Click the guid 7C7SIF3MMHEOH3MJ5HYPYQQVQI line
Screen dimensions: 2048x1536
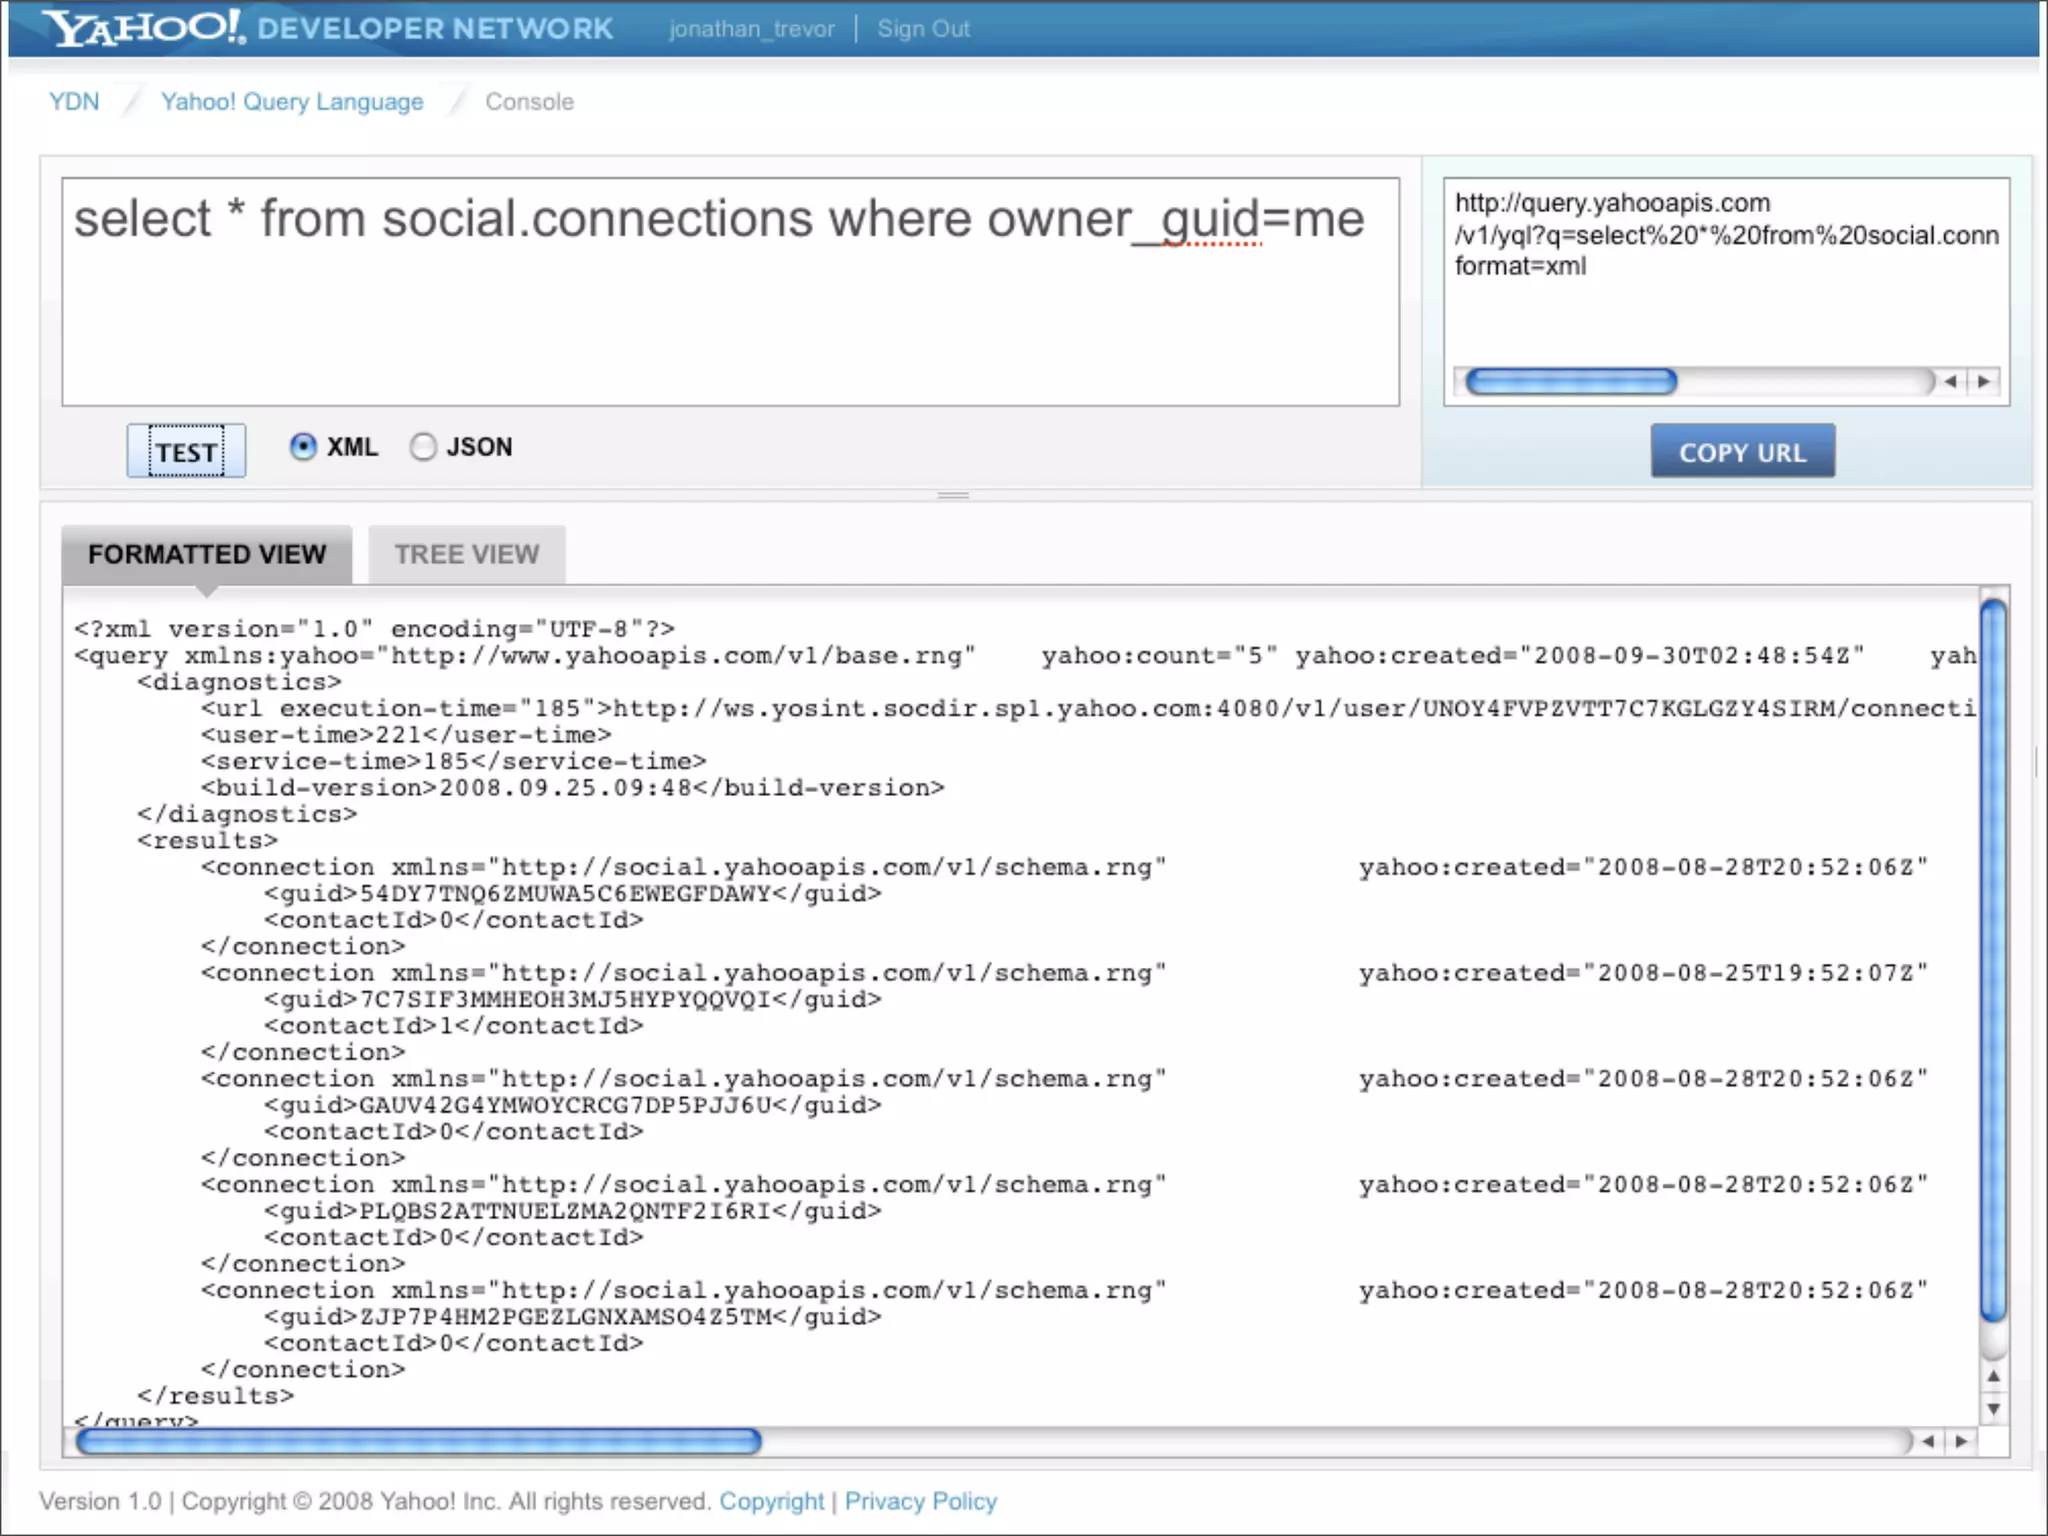click(x=573, y=1000)
